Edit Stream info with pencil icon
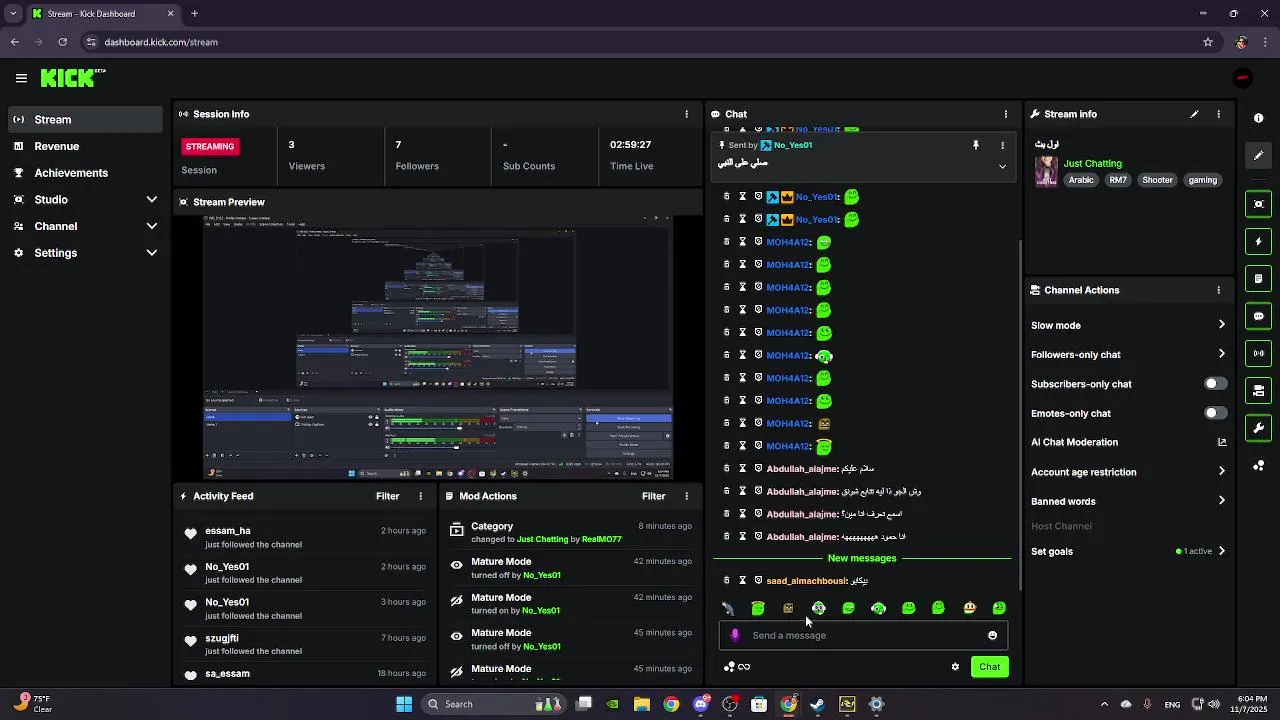This screenshot has height=720, width=1280. (1194, 114)
